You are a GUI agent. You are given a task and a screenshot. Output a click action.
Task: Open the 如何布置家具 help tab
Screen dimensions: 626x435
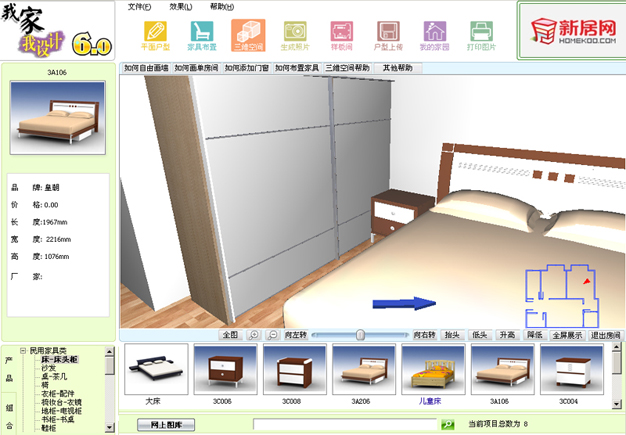point(297,68)
